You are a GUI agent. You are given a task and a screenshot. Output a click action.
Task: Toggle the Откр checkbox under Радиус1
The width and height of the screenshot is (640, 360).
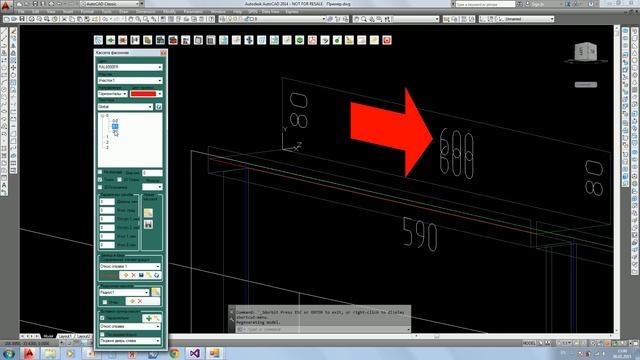pos(105,302)
